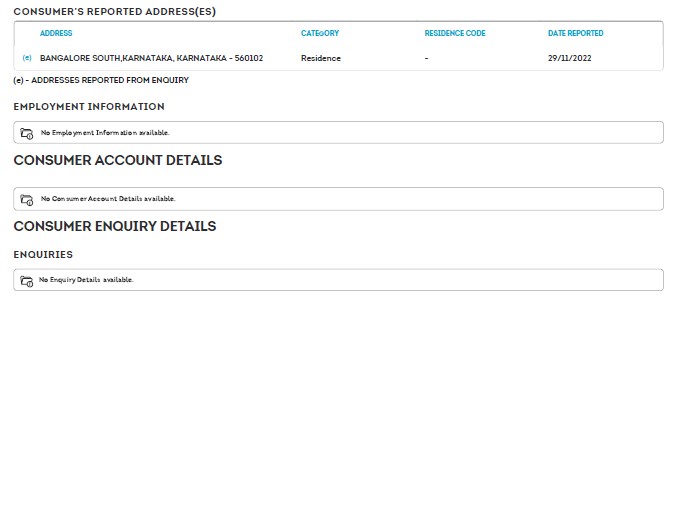The image size is (673, 525).
Task: Click the Consumer Account Details heading
Action: point(118,160)
